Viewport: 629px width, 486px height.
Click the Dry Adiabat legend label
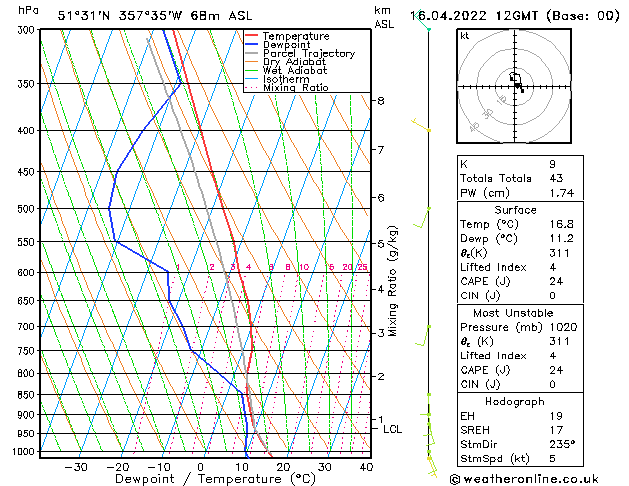[x=294, y=62]
